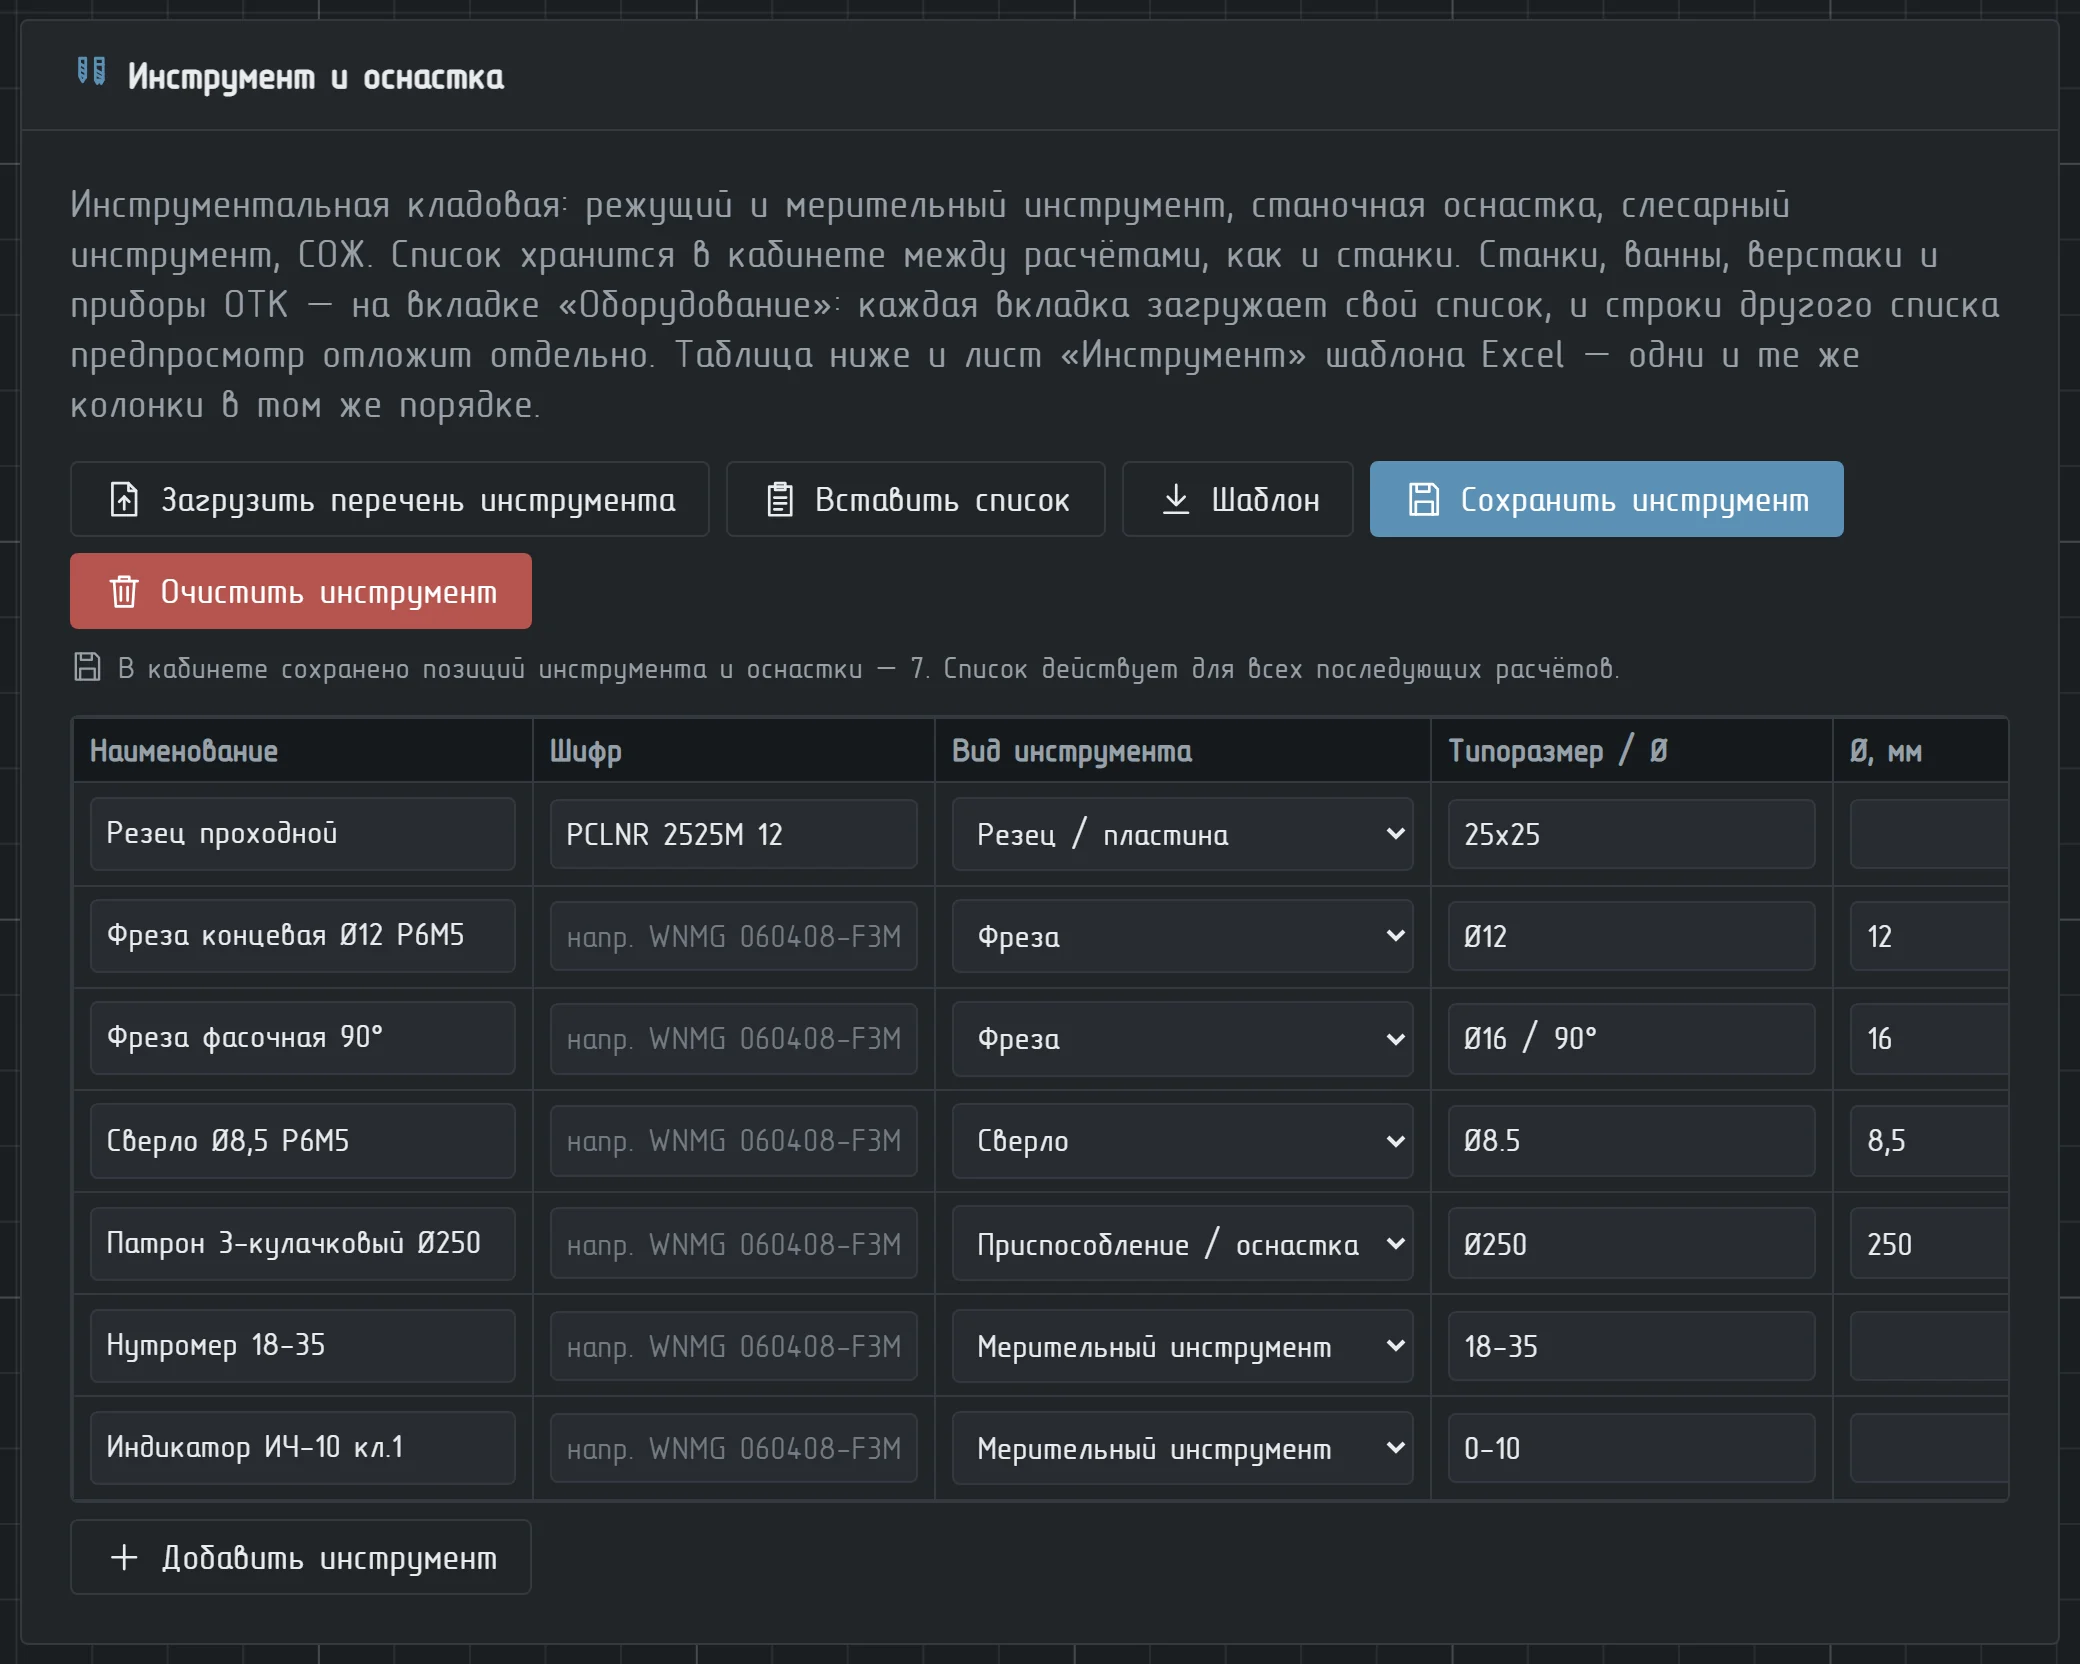Click the save icon in the cabinet status line
The width and height of the screenshot is (2080, 1664).
(87, 667)
